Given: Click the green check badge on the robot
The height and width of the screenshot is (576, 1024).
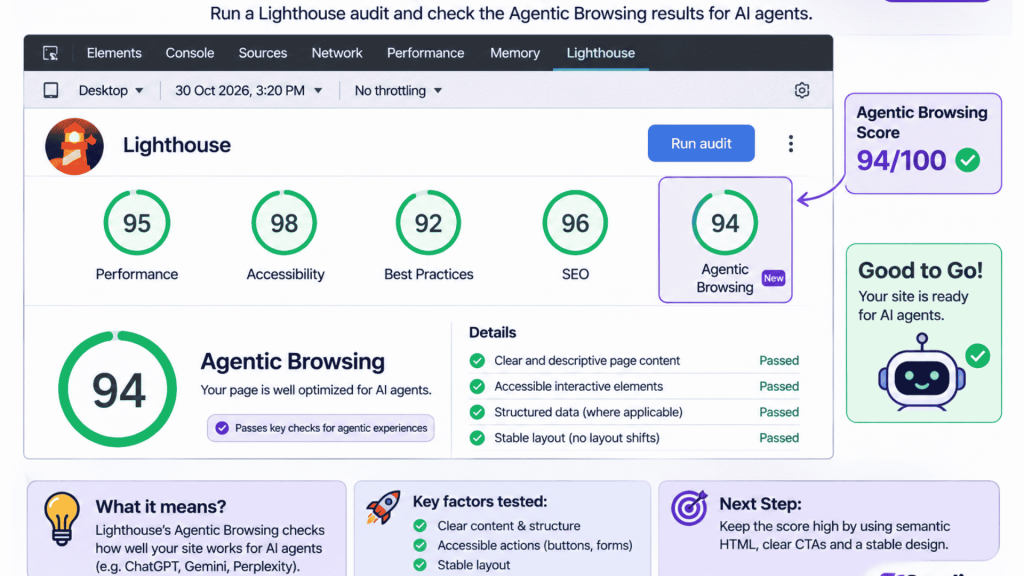Looking at the screenshot, I should click(x=978, y=356).
